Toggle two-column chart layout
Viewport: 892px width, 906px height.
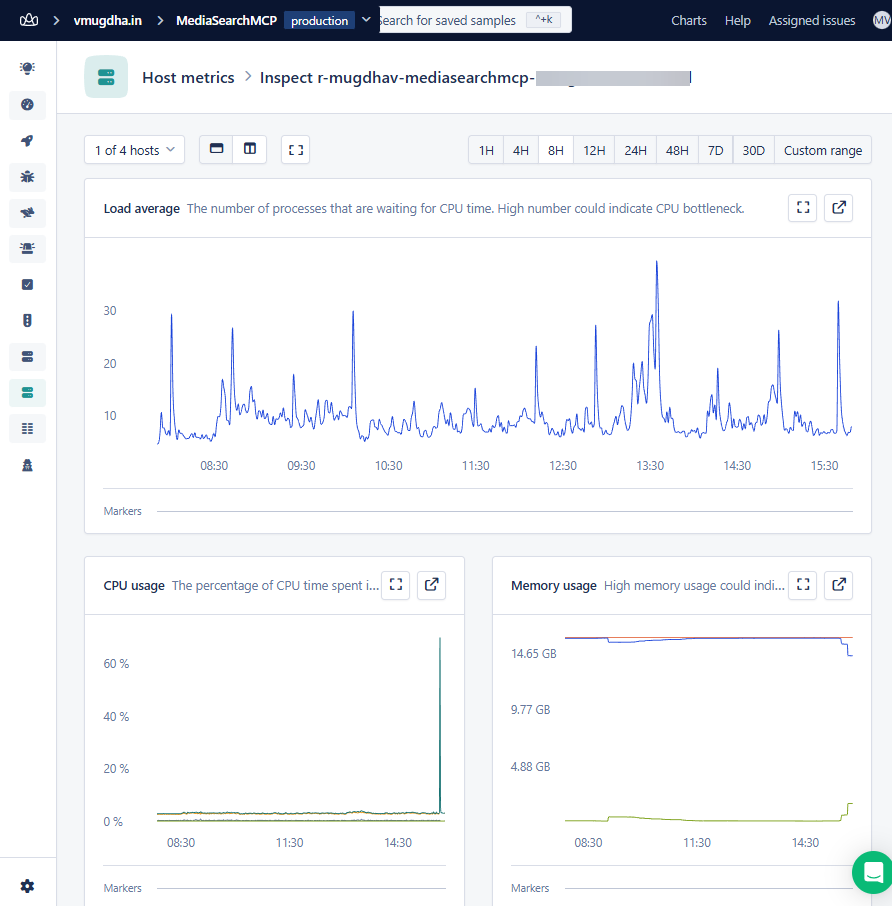[x=249, y=147]
